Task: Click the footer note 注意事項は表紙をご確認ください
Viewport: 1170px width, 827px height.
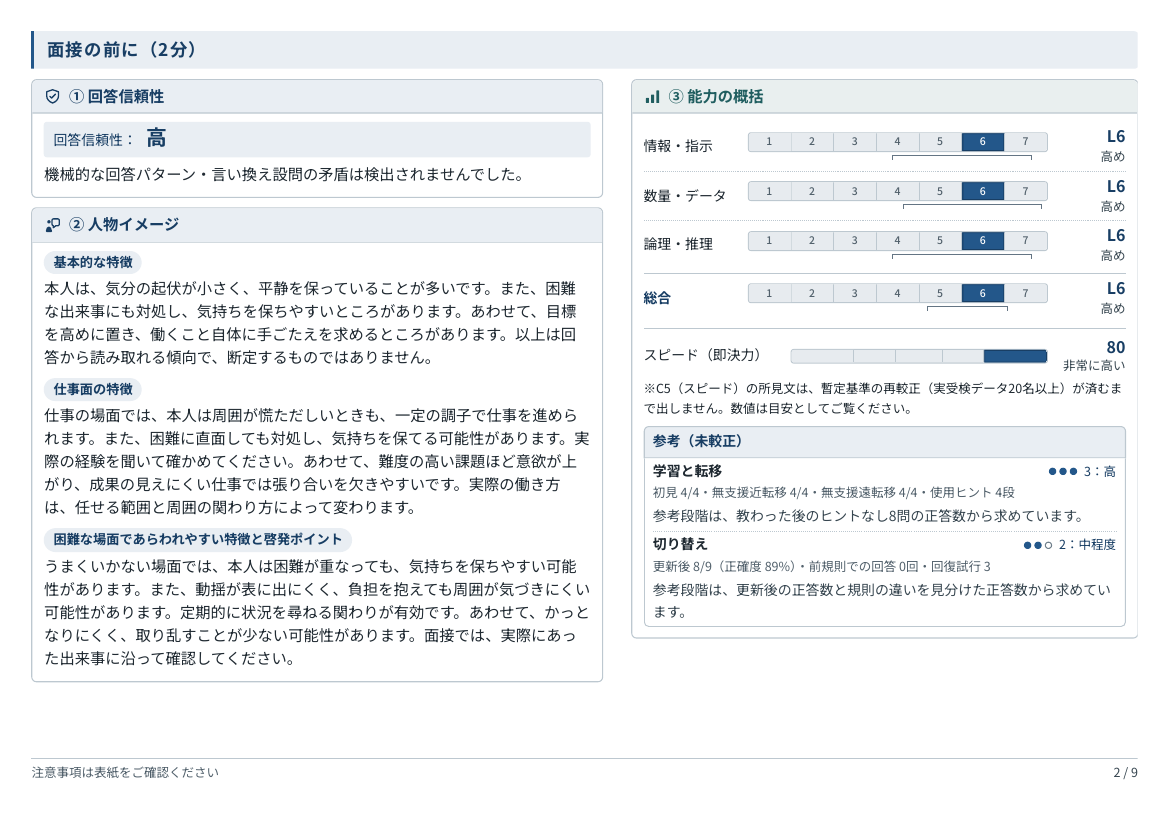Action: point(125,773)
